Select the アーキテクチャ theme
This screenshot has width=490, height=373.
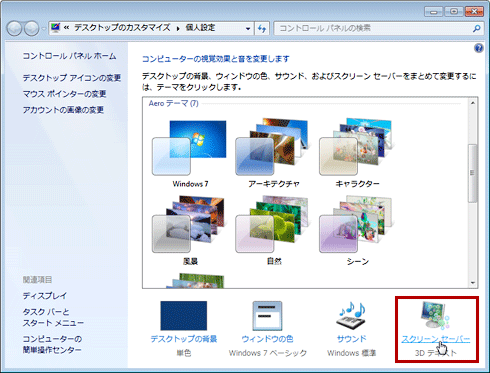point(273,153)
